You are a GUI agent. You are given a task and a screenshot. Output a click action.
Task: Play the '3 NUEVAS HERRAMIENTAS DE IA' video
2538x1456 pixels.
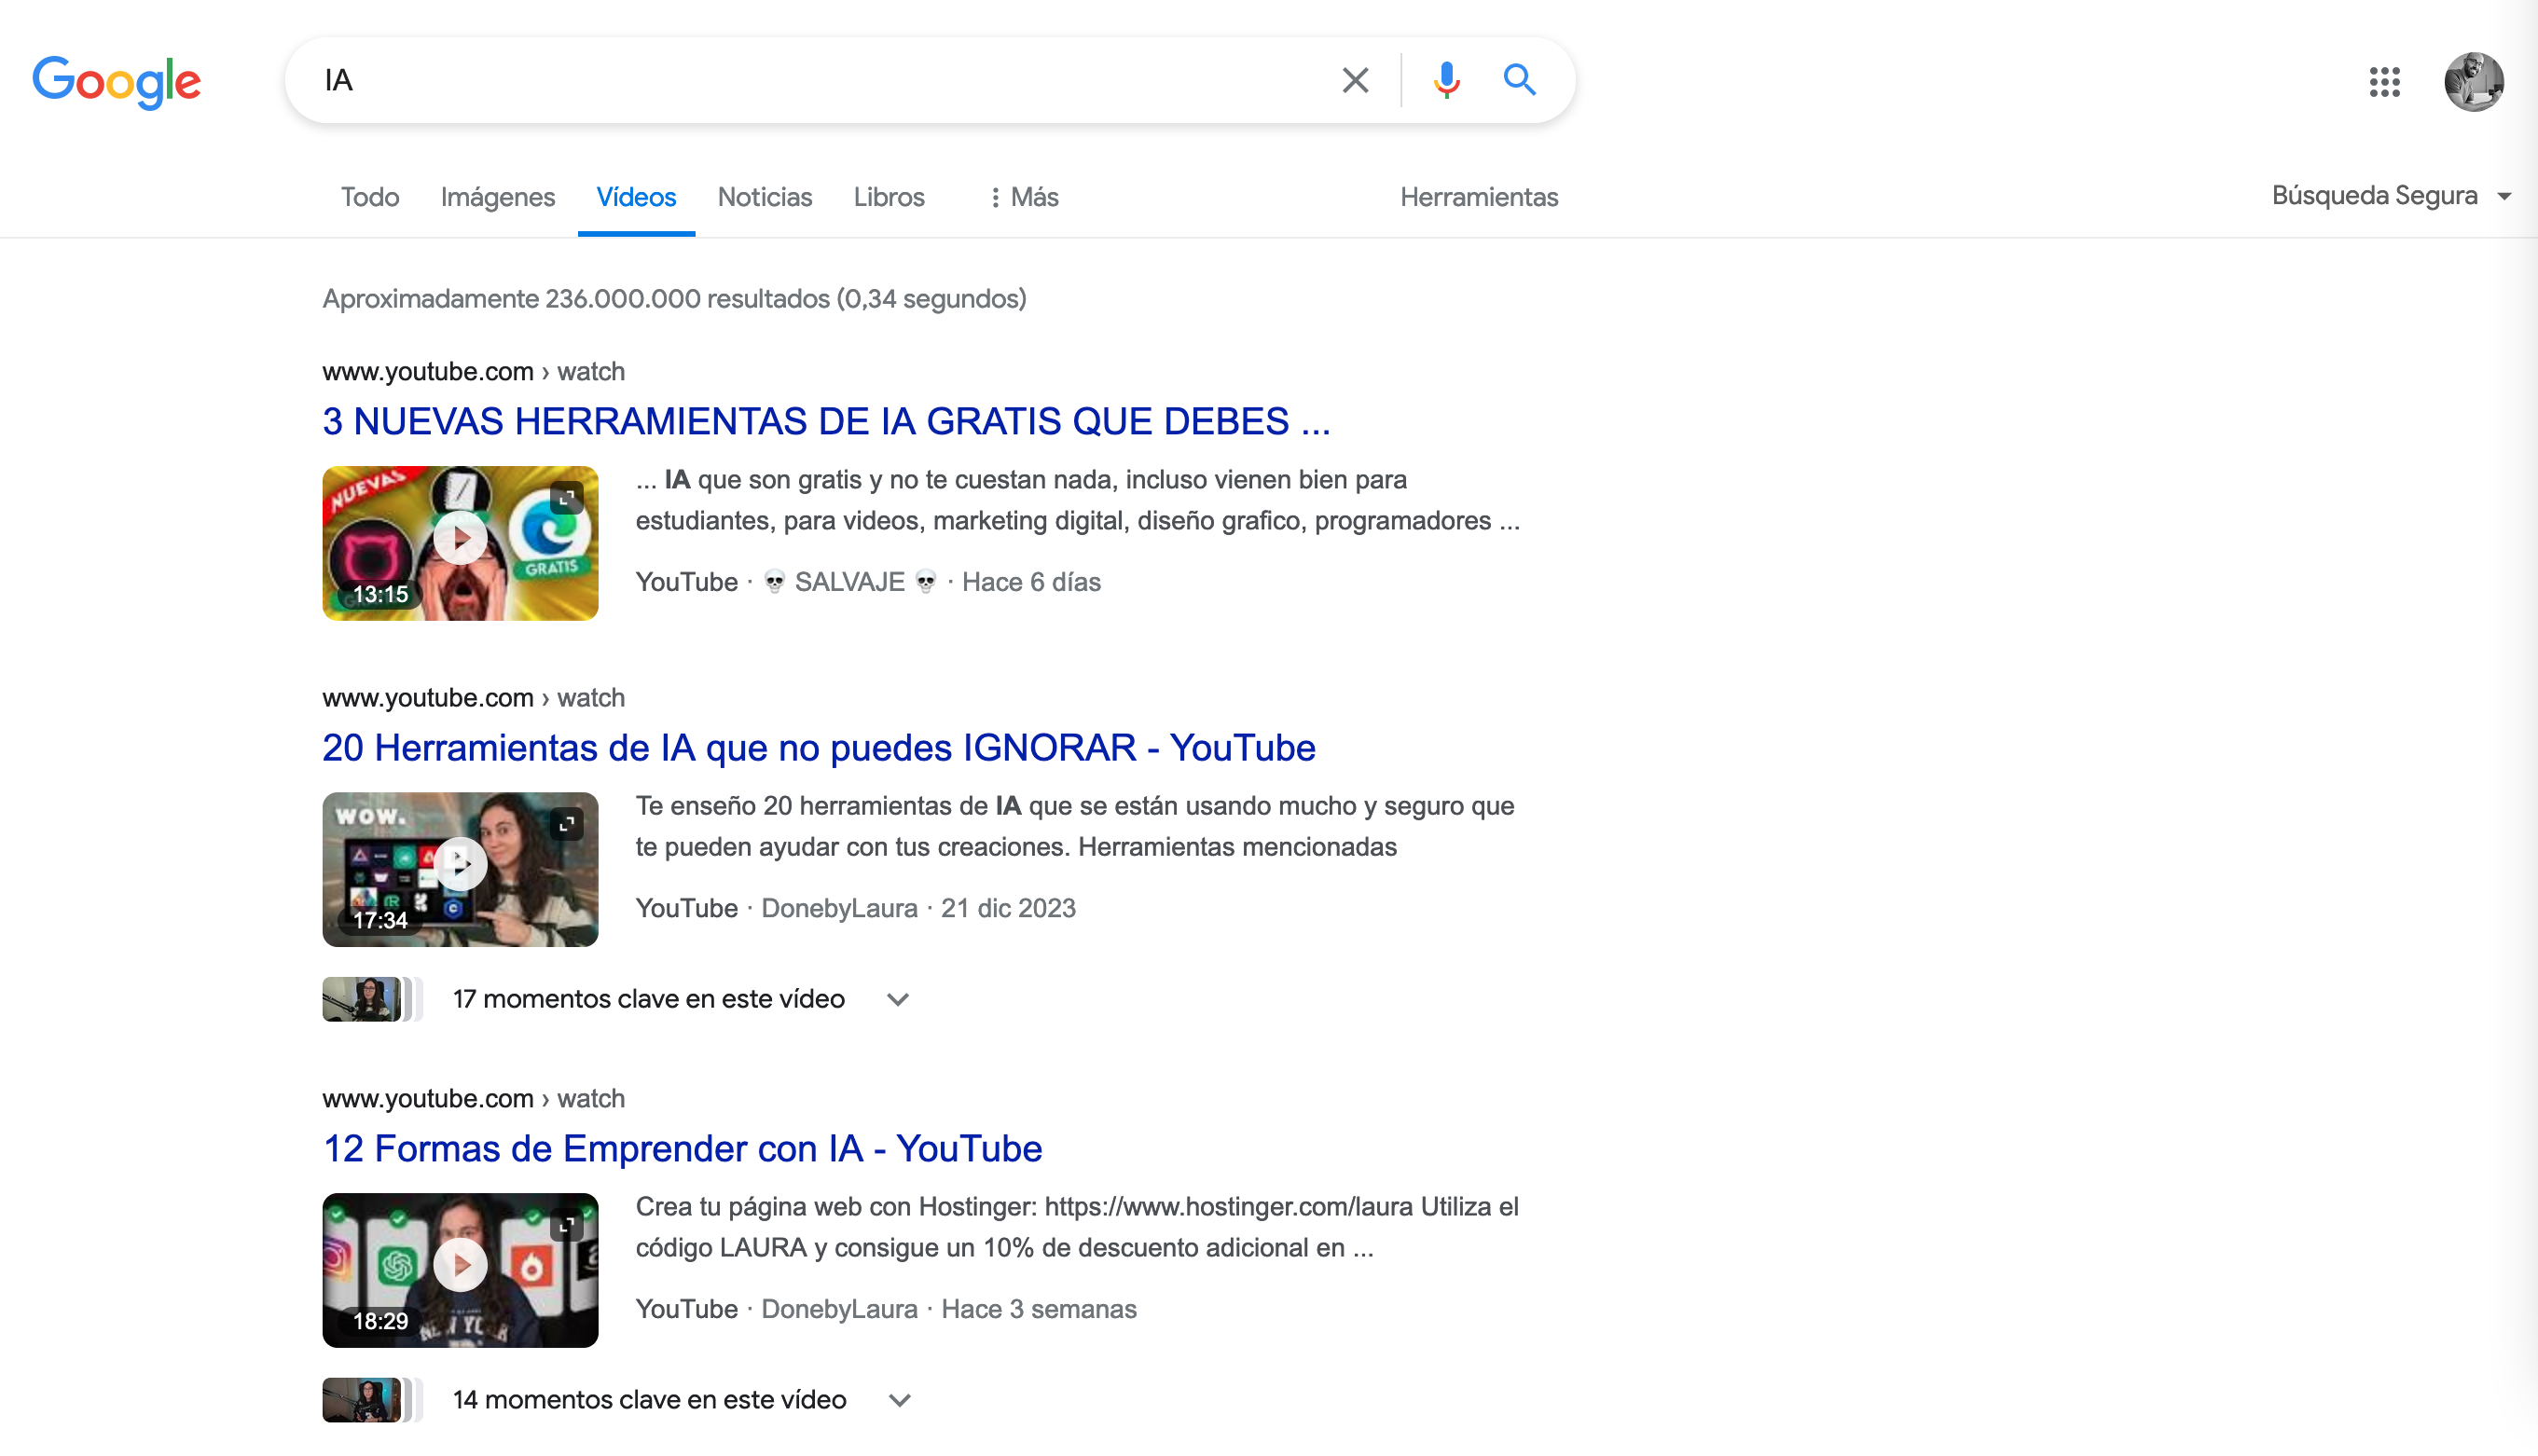click(x=460, y=538)
